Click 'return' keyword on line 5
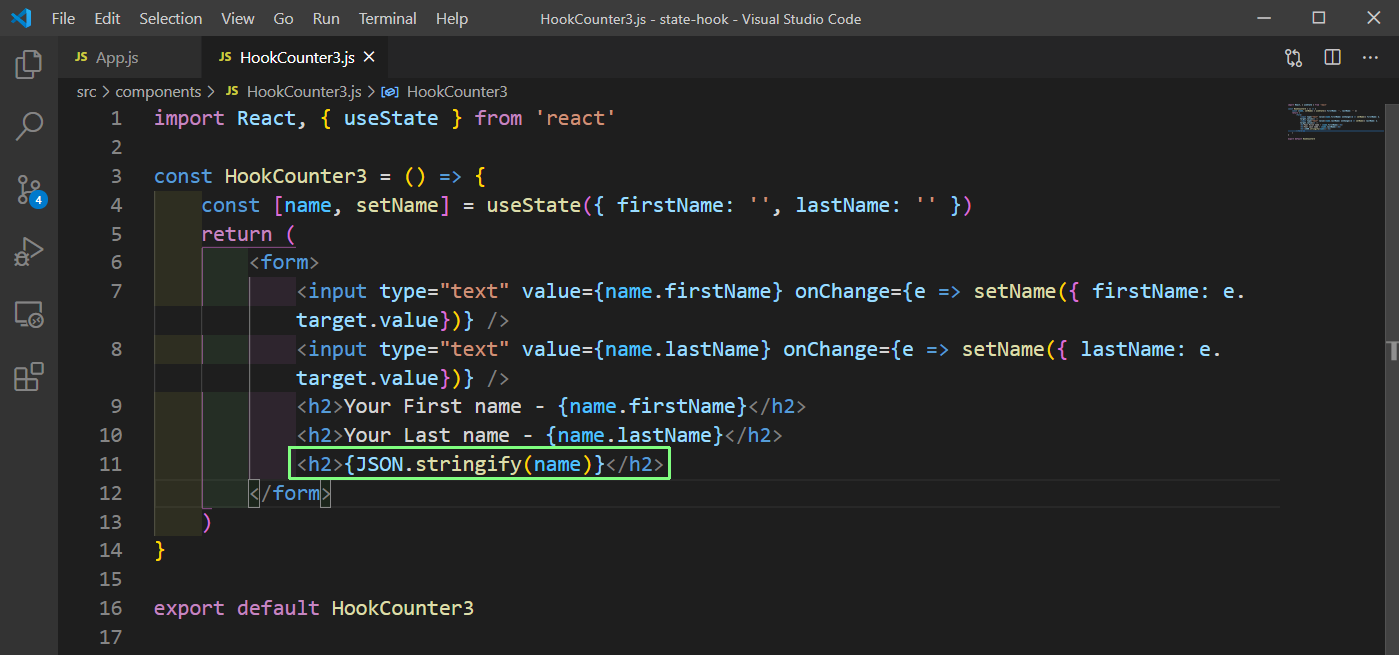The width and height of the screenshot is (1399, 655). 237,234
